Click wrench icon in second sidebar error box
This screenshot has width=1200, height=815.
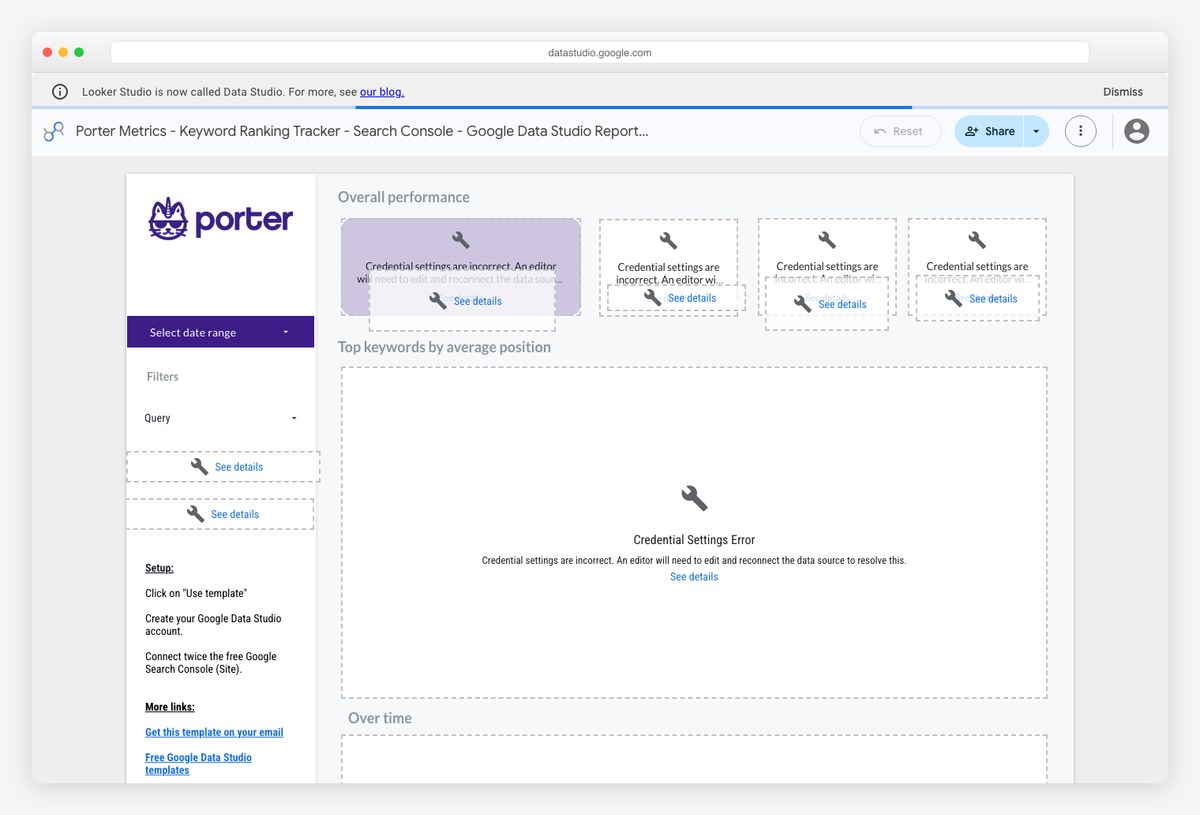click(195, 514)
